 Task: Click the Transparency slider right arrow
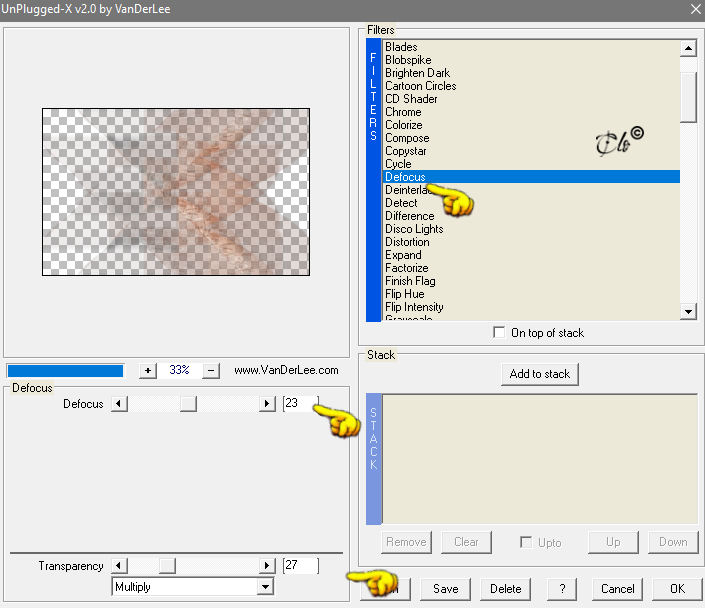pyautogui.click(x=267, y=565)
